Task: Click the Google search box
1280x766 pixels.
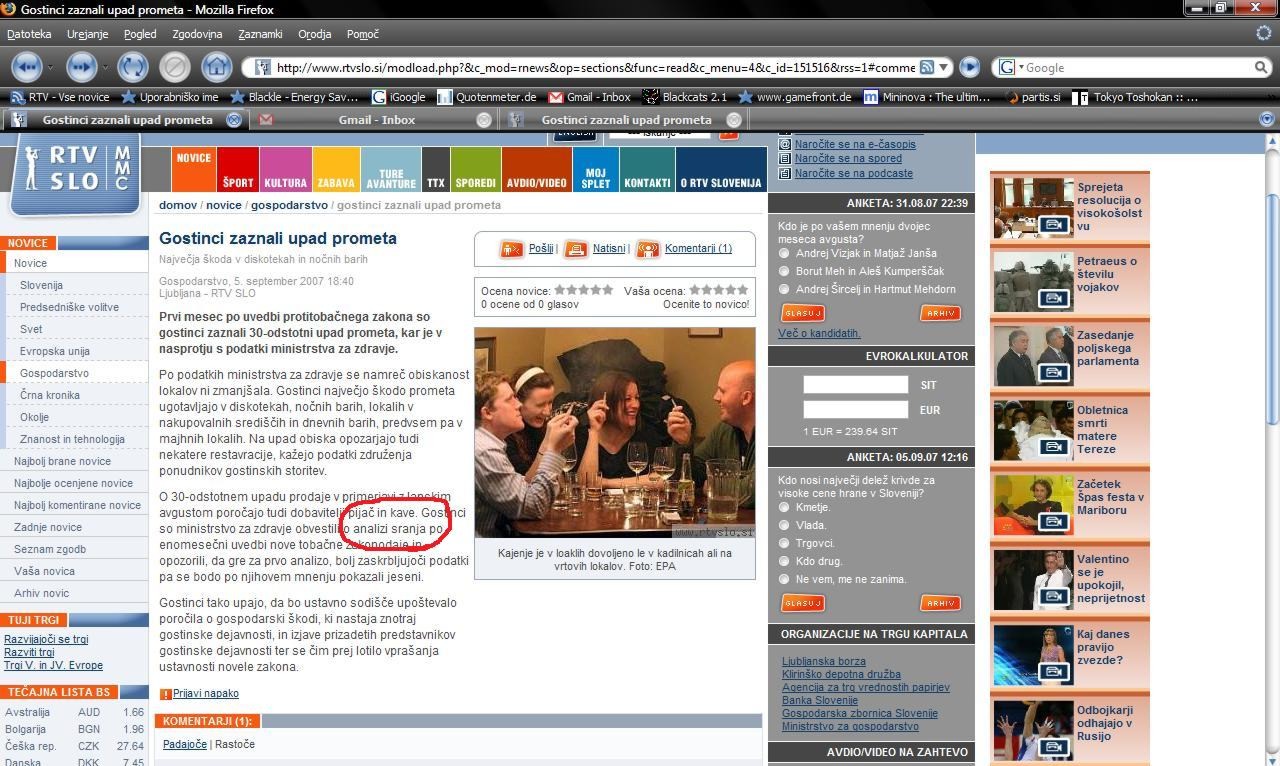Action: point(1138,67)
